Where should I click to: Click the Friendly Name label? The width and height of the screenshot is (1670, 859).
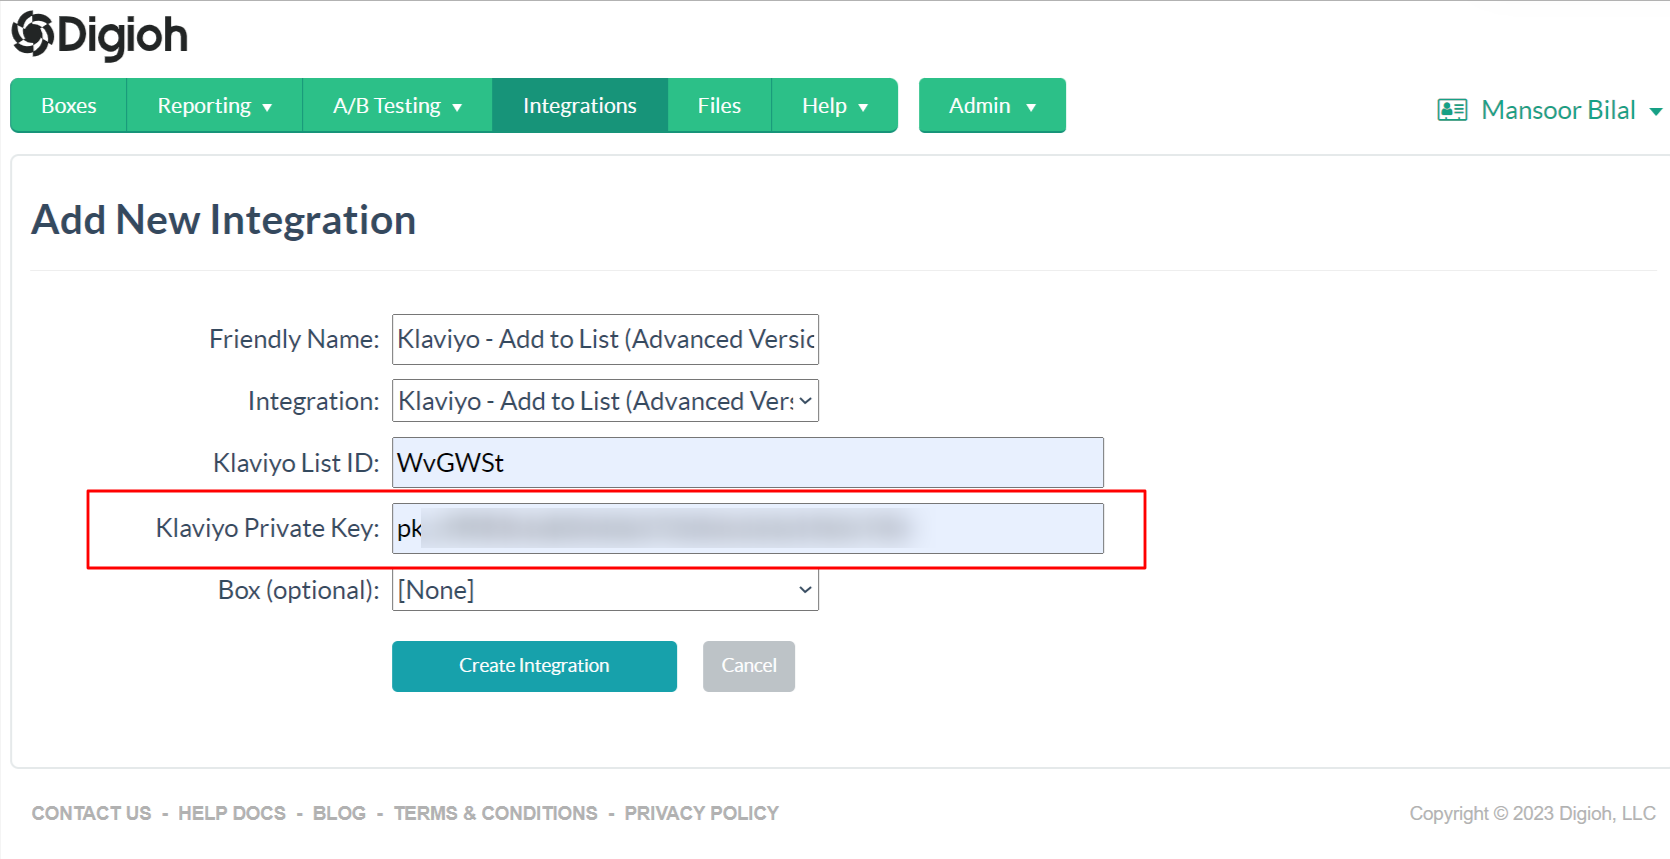[294, 339]
